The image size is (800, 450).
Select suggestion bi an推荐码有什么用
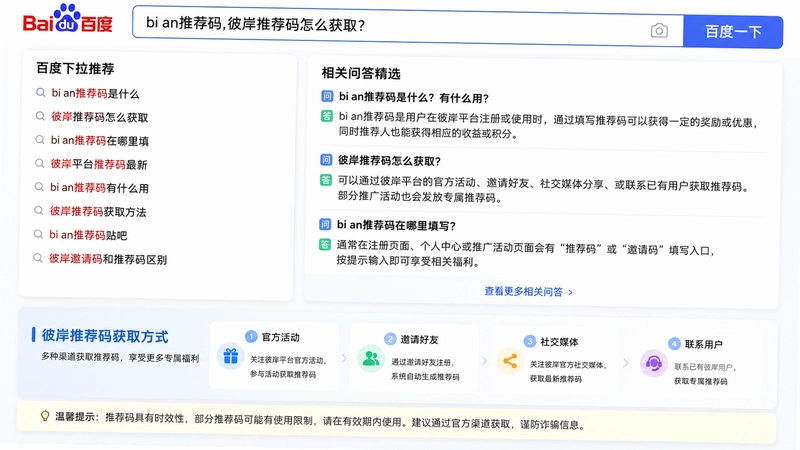pyautogui.click(x=99, y=188)
